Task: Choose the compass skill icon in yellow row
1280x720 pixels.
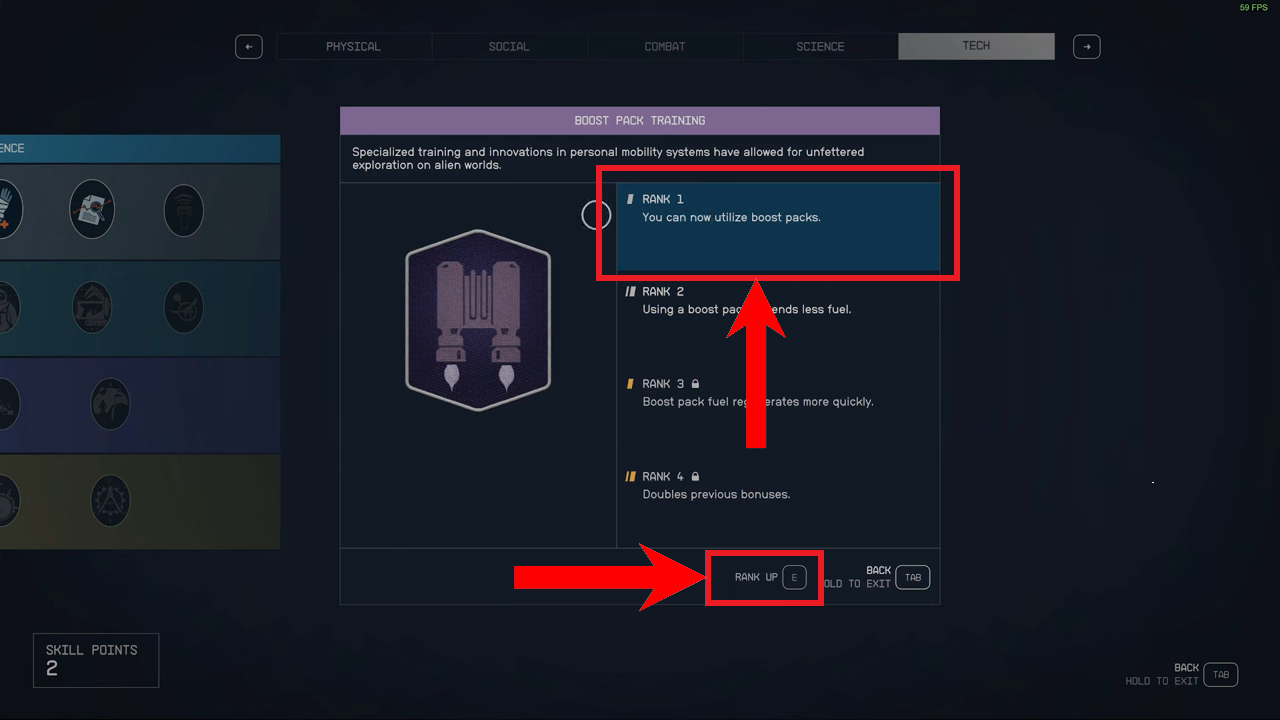Action: click(x=110, y=500)
